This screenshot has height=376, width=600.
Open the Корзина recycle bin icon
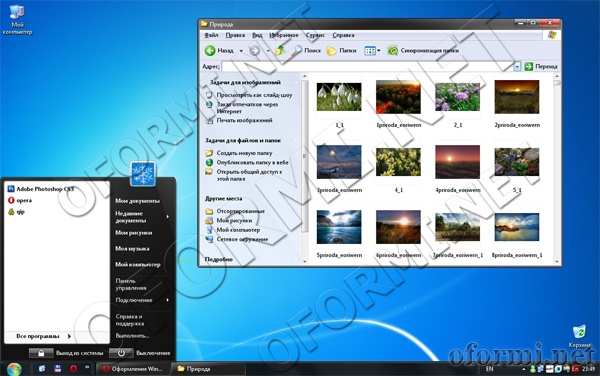click(x=579, y=332)
